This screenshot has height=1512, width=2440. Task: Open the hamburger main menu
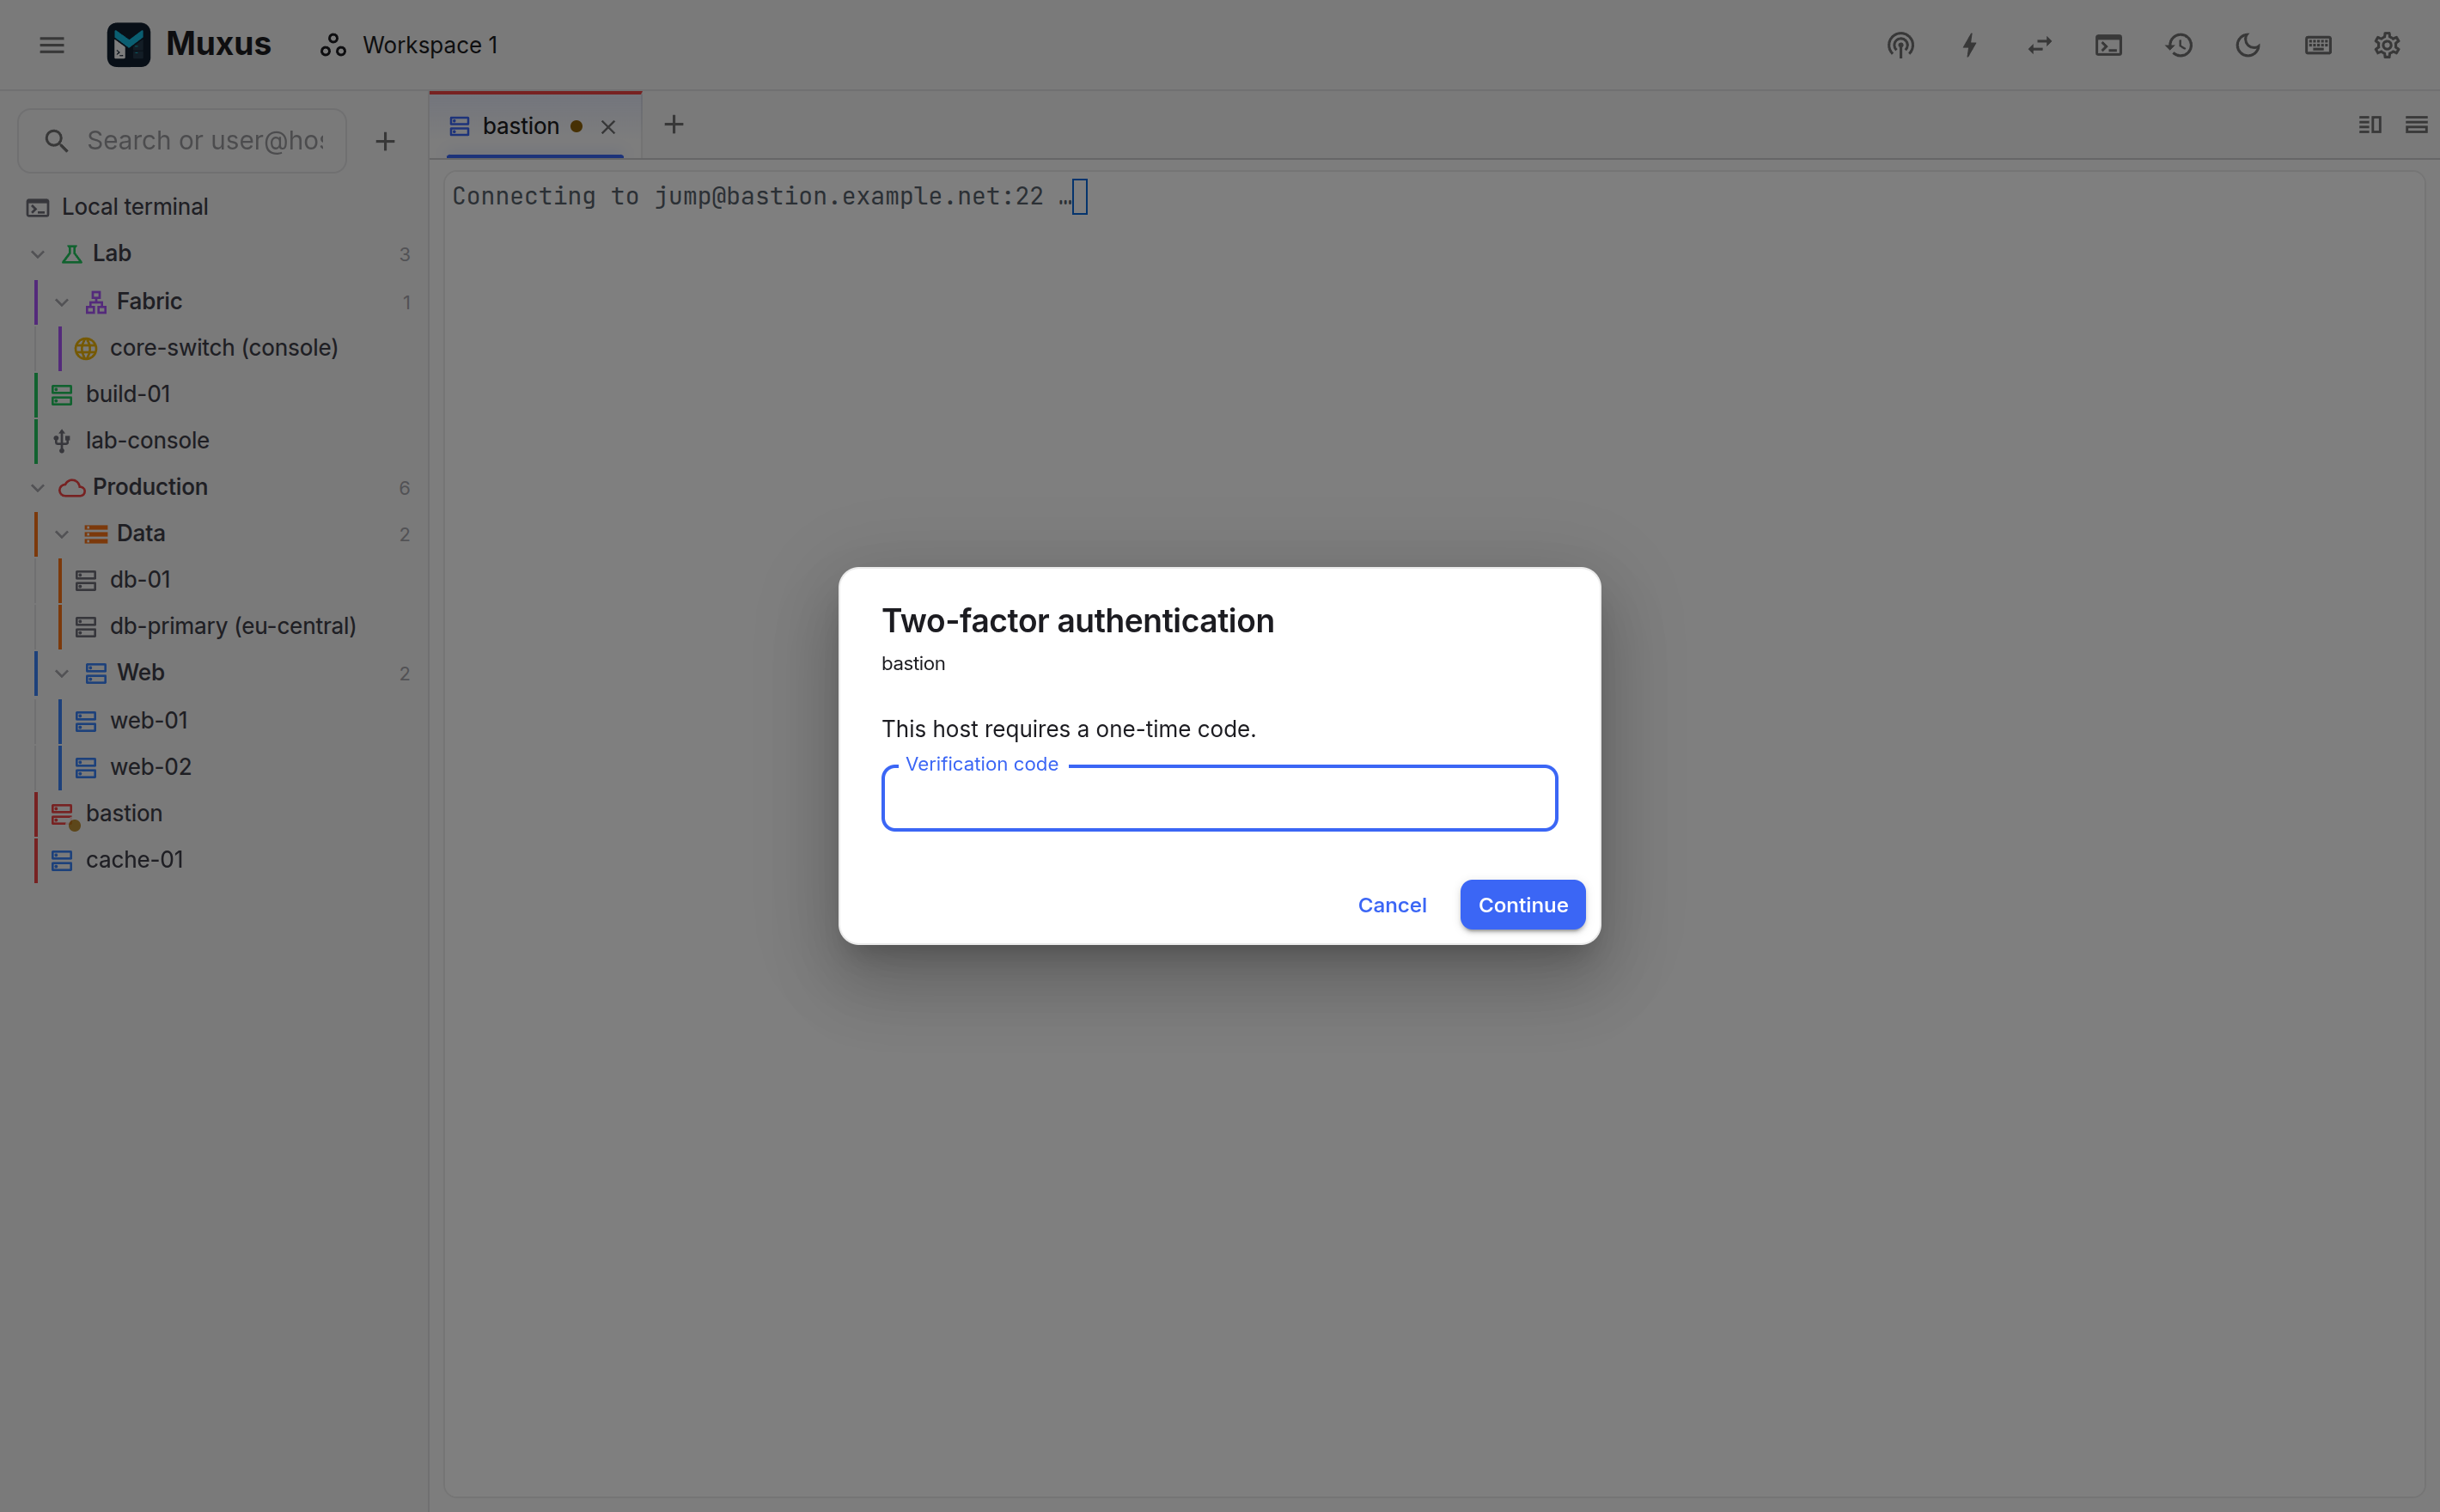(x=52, y=45)
